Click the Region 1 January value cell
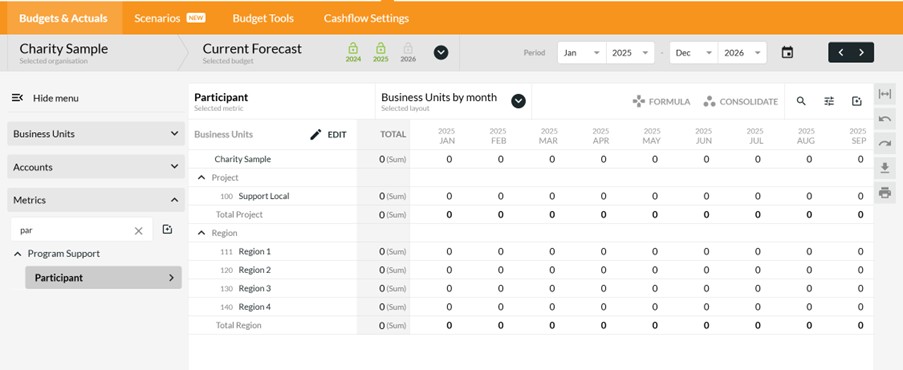This screenshot has height=370, width=903. pos(449,251)
